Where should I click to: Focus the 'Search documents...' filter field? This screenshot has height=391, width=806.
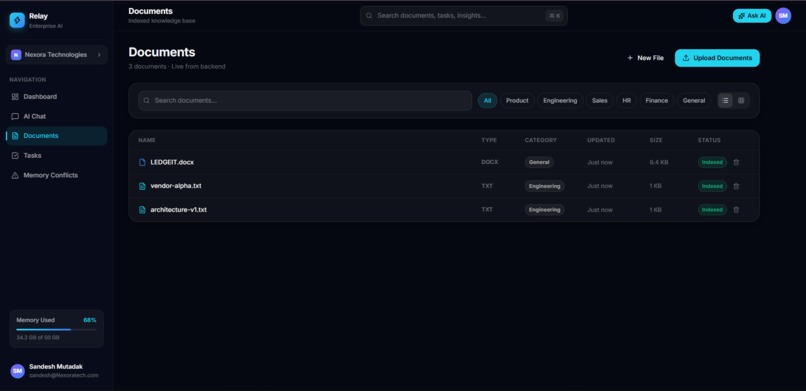point(305,101)
